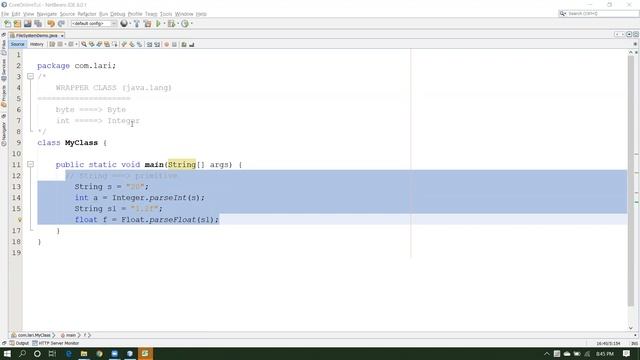Click the Next Bookmark icon
Screen dimensions: 640x360
132,44
